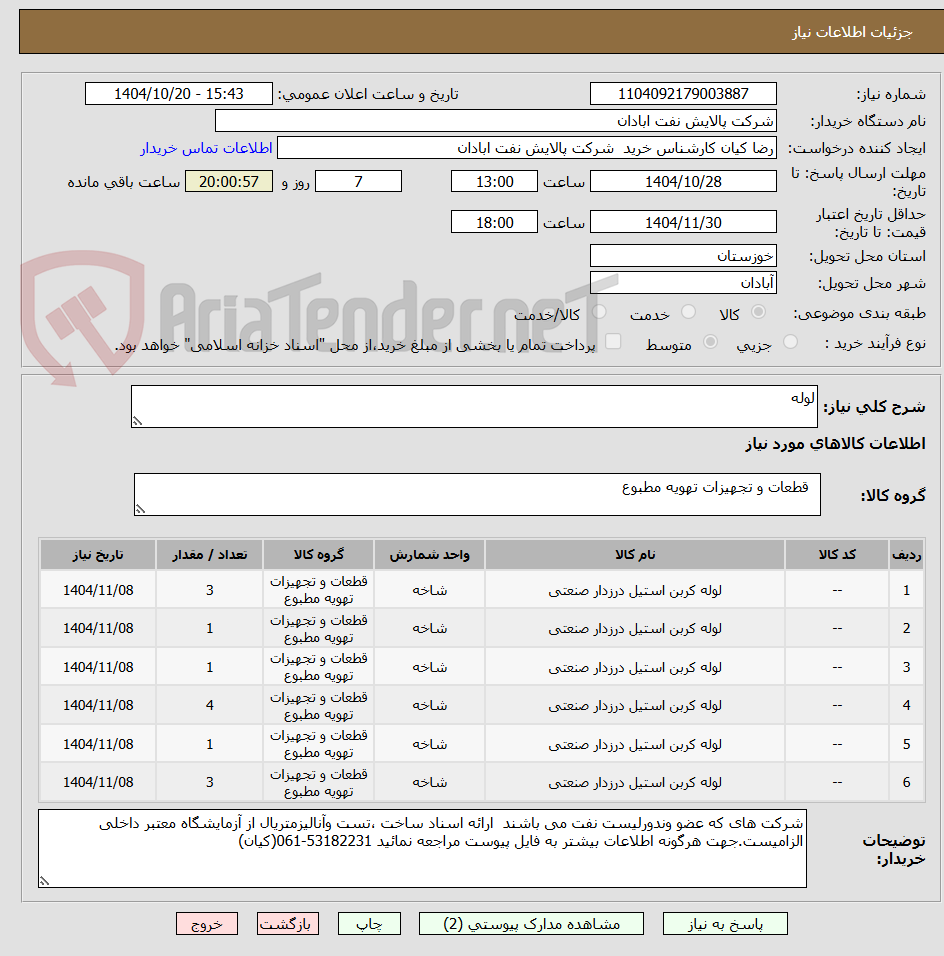This screenshot has height=956, width=944.
Task: Click the خروج exit button
Action: [x=207, y=923]
